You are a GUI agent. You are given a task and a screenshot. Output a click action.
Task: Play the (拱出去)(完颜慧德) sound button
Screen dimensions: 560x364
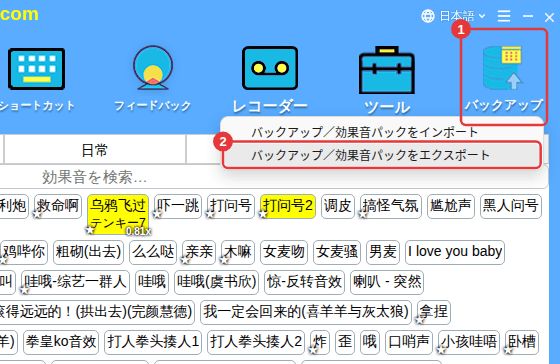click(x=97, y=312)
